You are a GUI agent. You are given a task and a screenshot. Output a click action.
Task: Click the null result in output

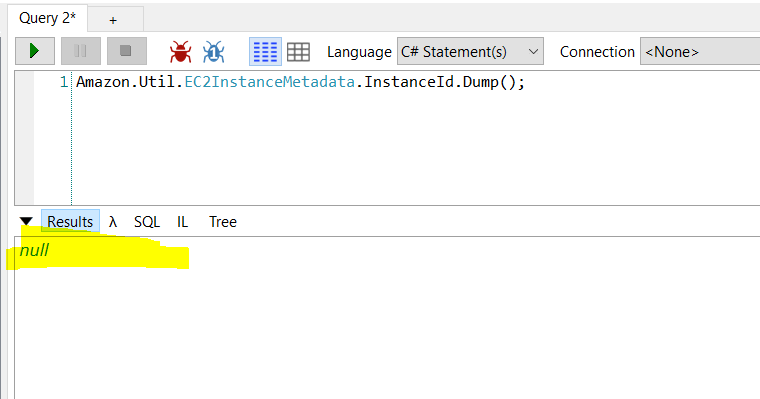[x=34, y=250]
